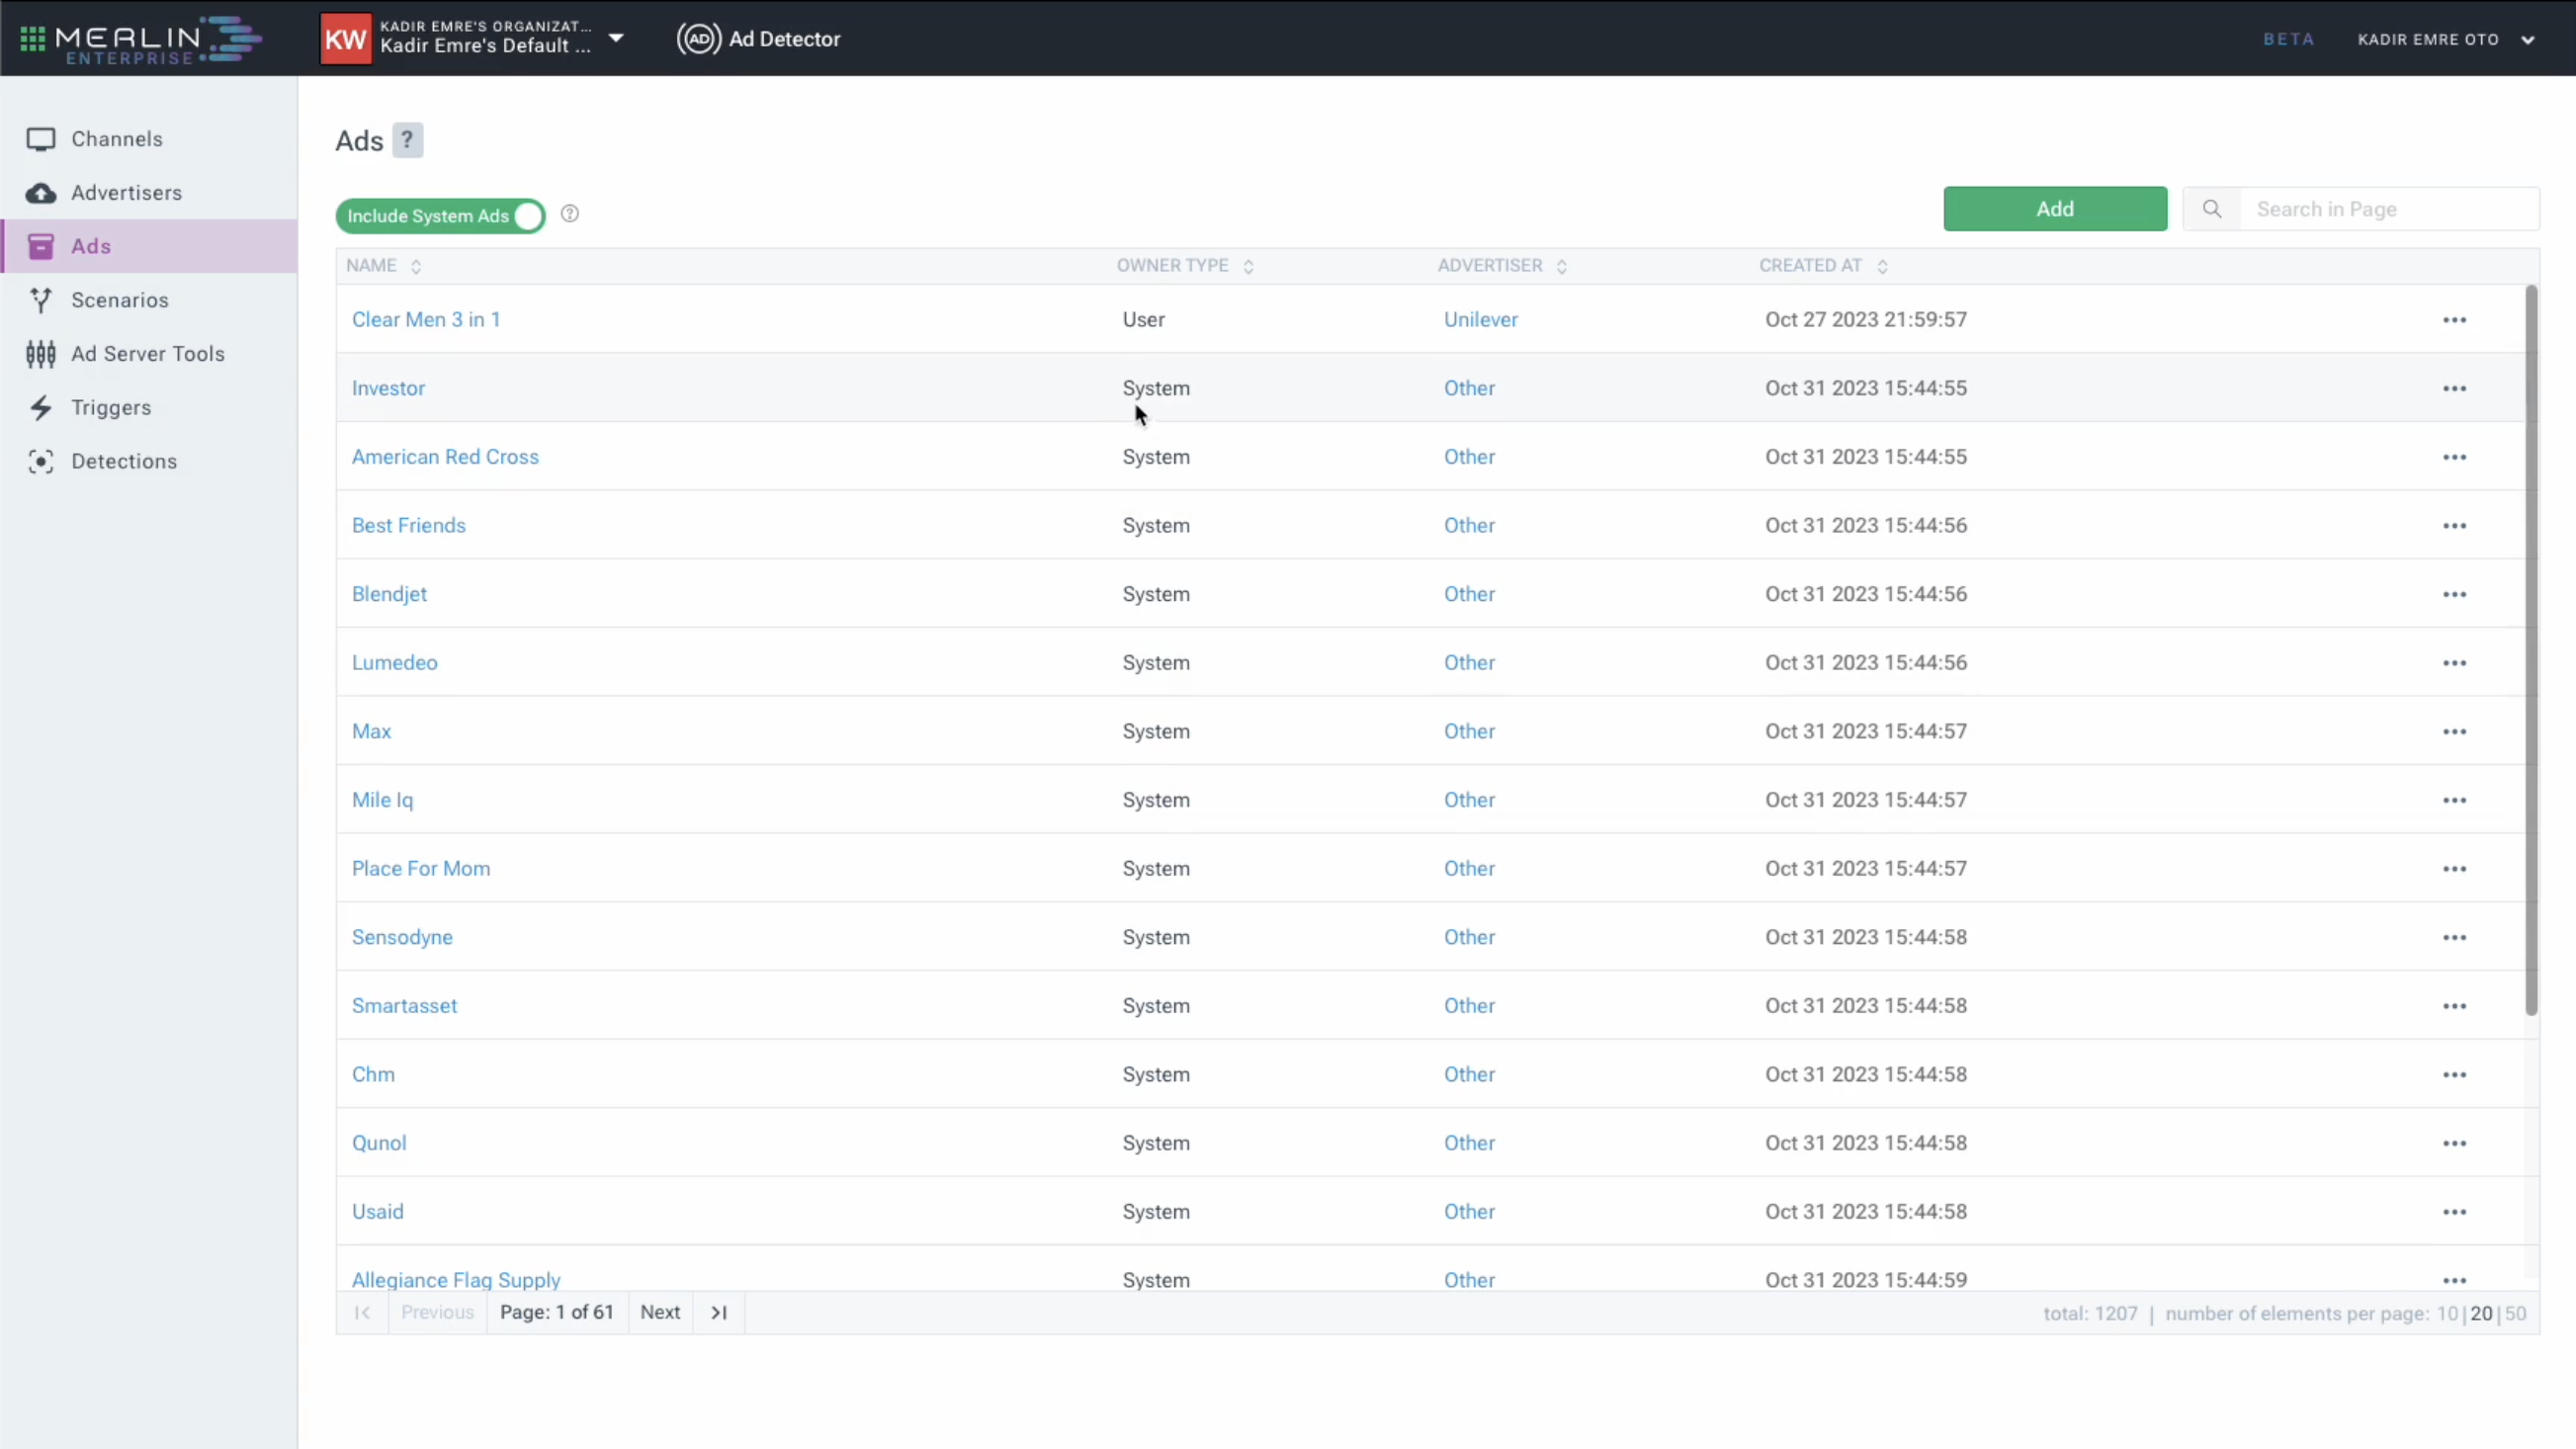Open the apps grid icon beside Merlin logo
This screenshot has width=2576, height=1449.
[32, 39]
